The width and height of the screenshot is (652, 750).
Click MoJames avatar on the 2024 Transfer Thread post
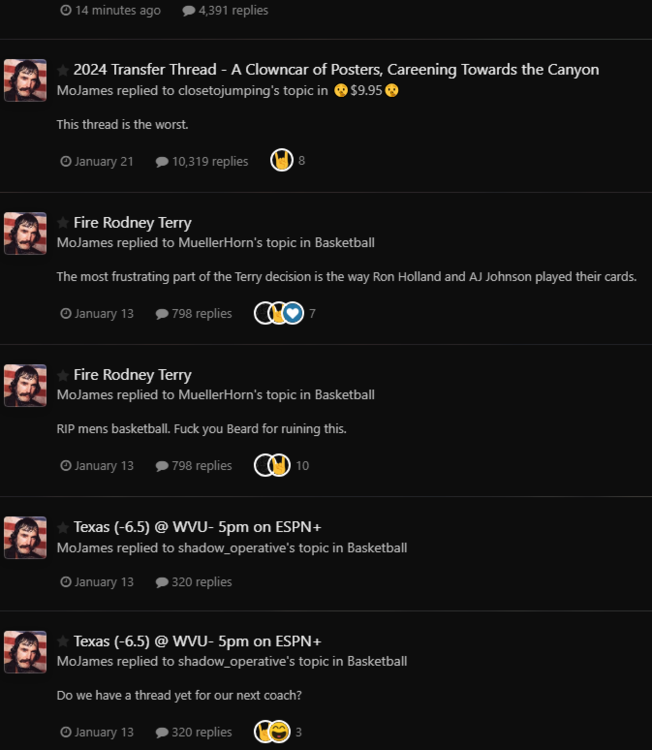tap(25, 80)
